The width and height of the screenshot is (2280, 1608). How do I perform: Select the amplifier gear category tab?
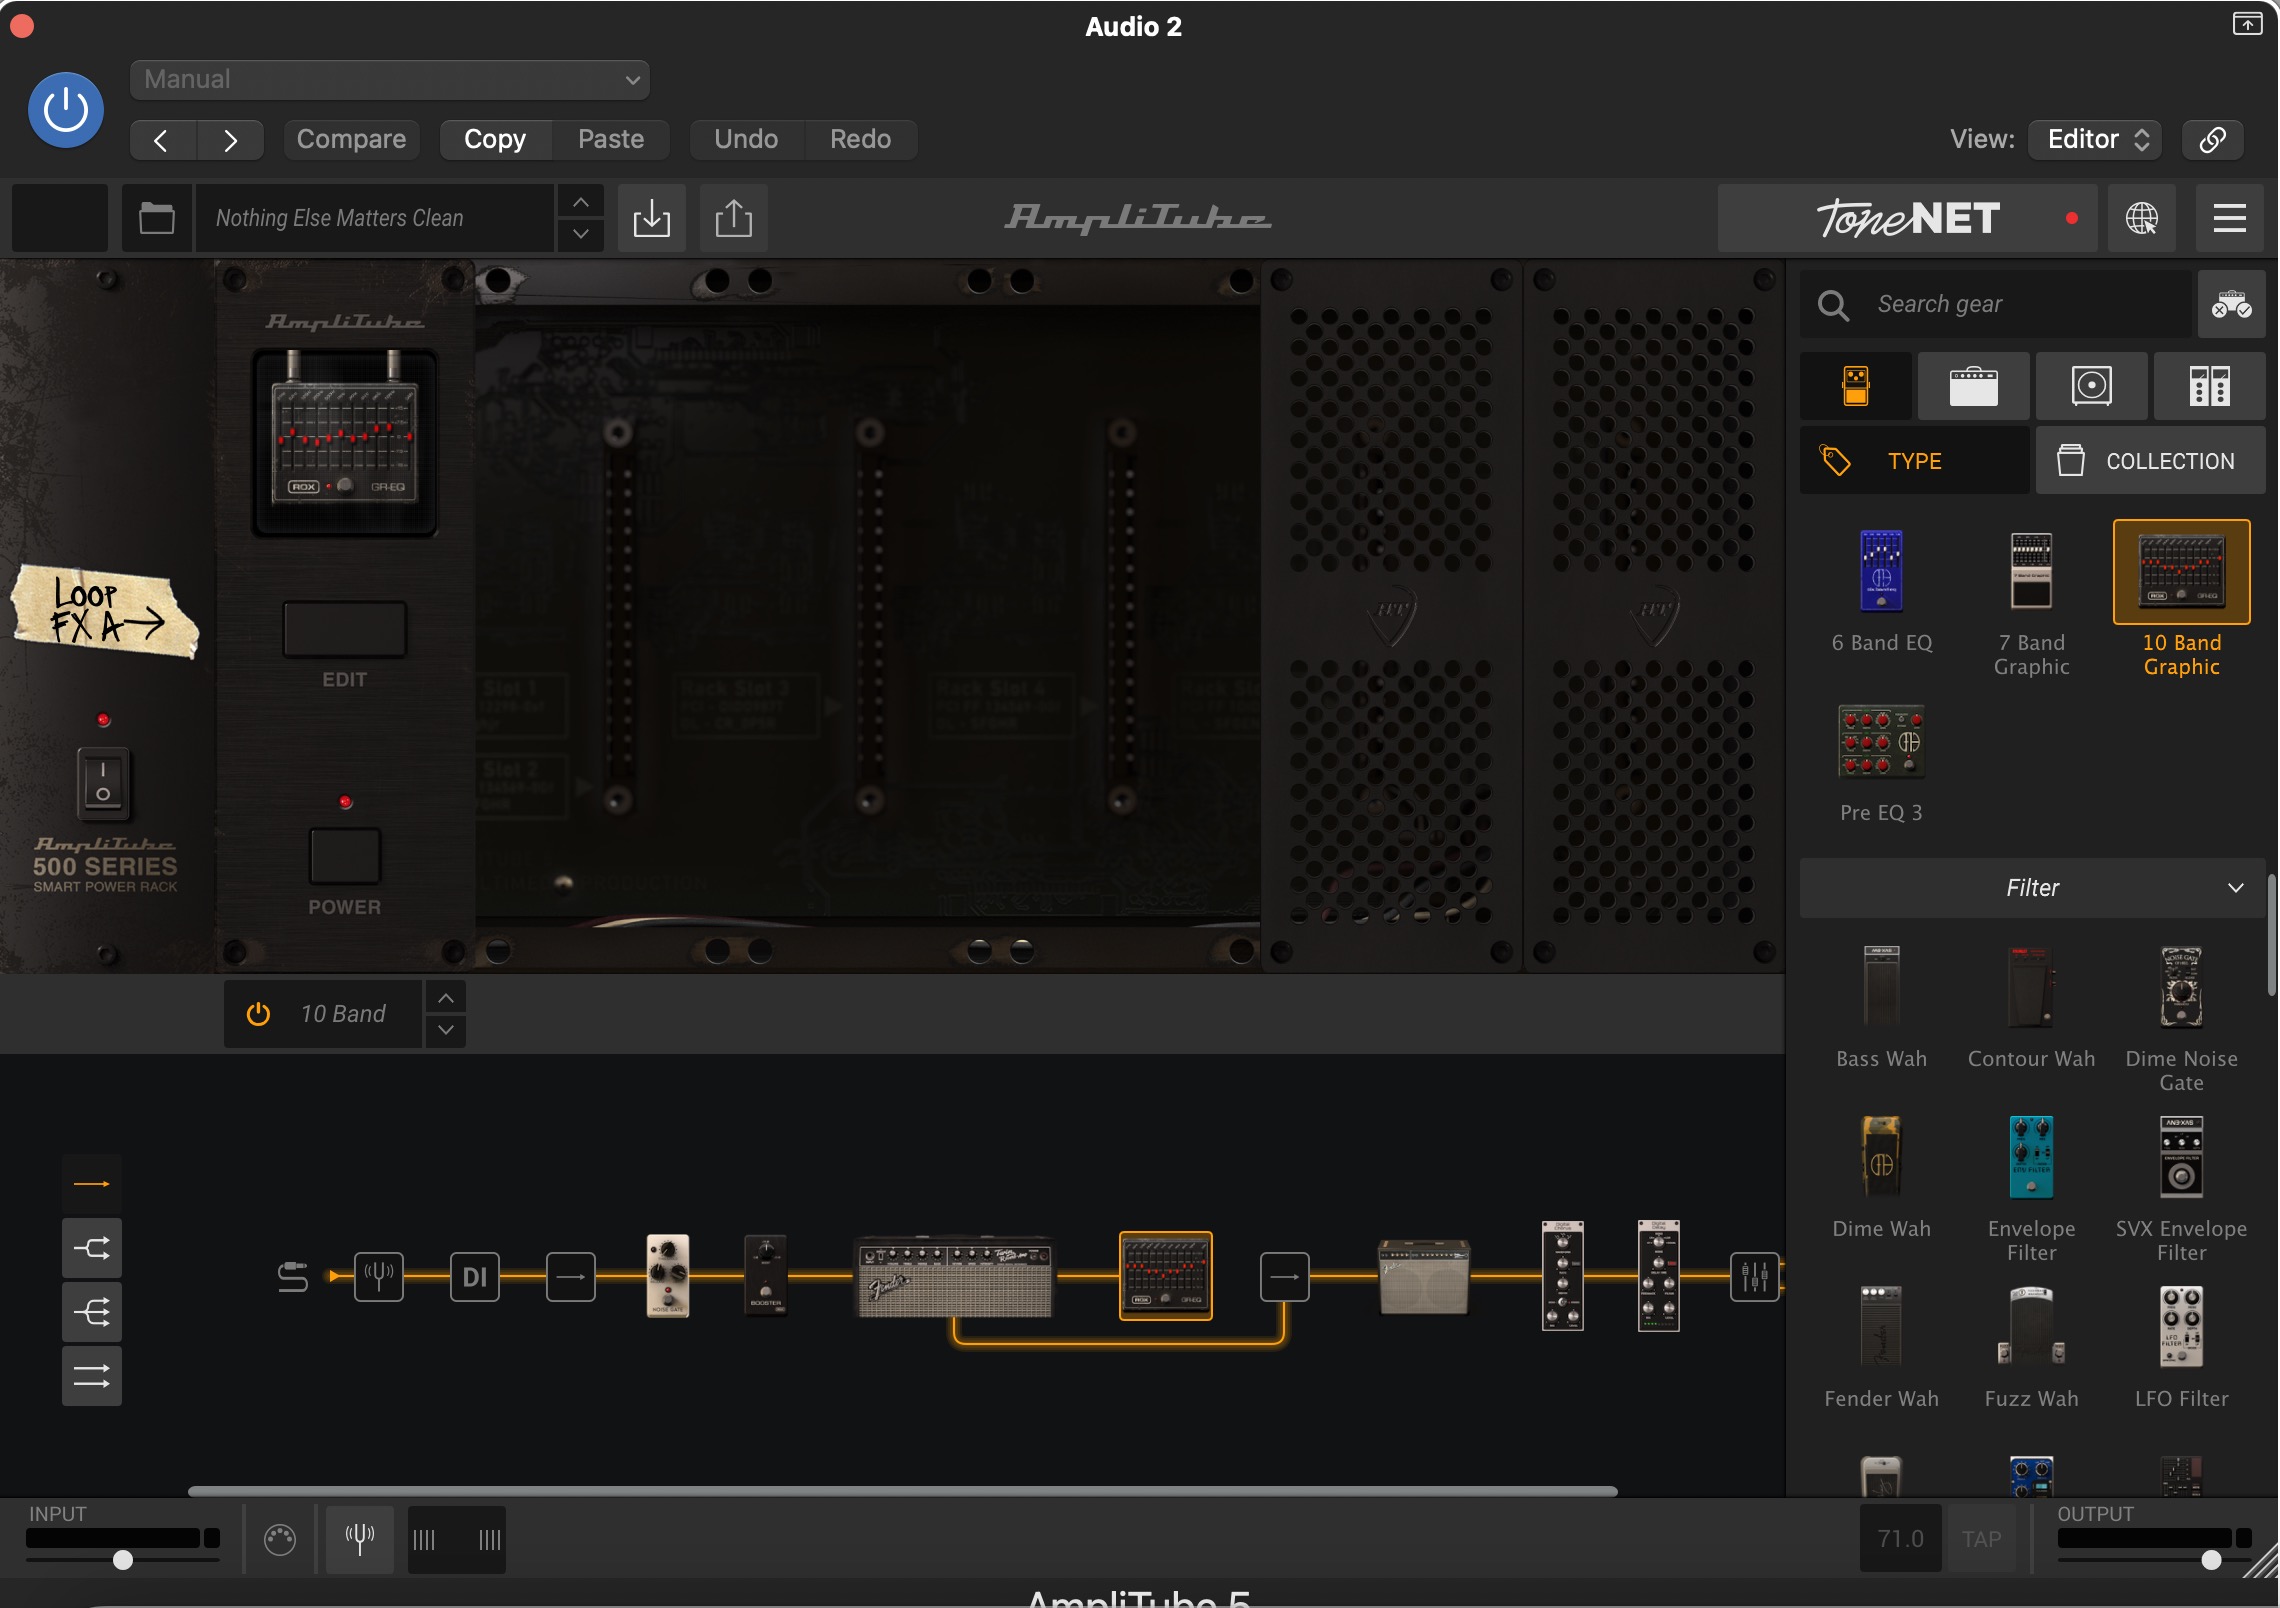pyautogui.click(x=1974, y=386)
